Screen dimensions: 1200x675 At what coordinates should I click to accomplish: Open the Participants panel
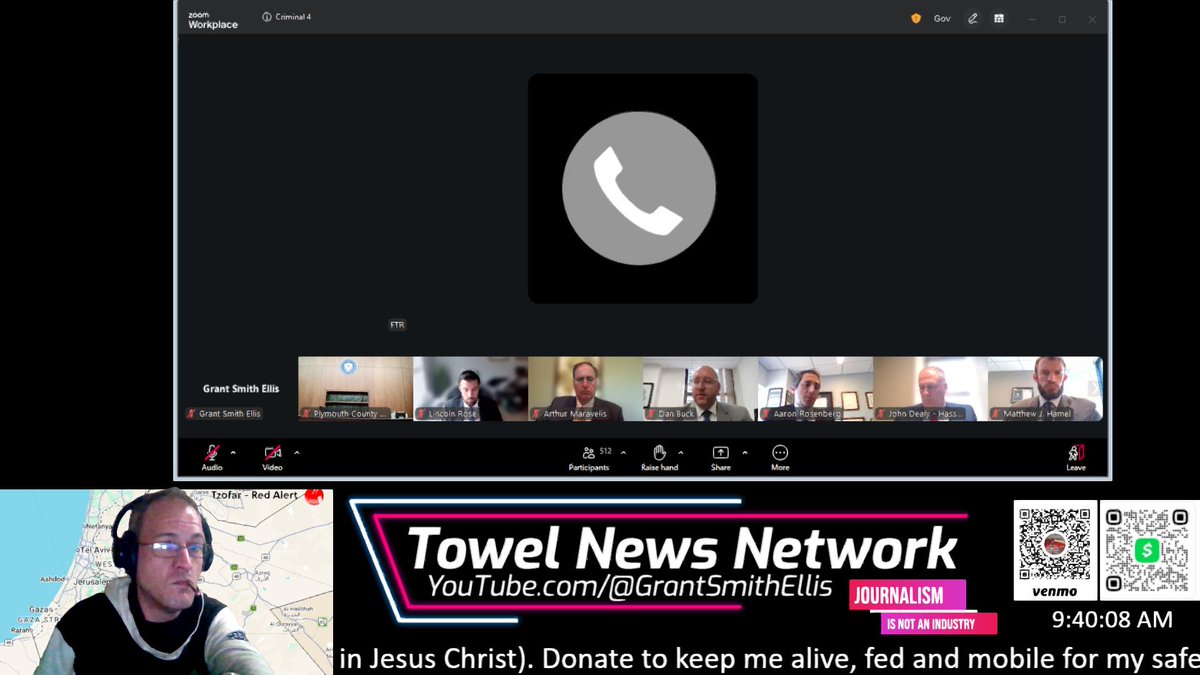click(589, 458)
